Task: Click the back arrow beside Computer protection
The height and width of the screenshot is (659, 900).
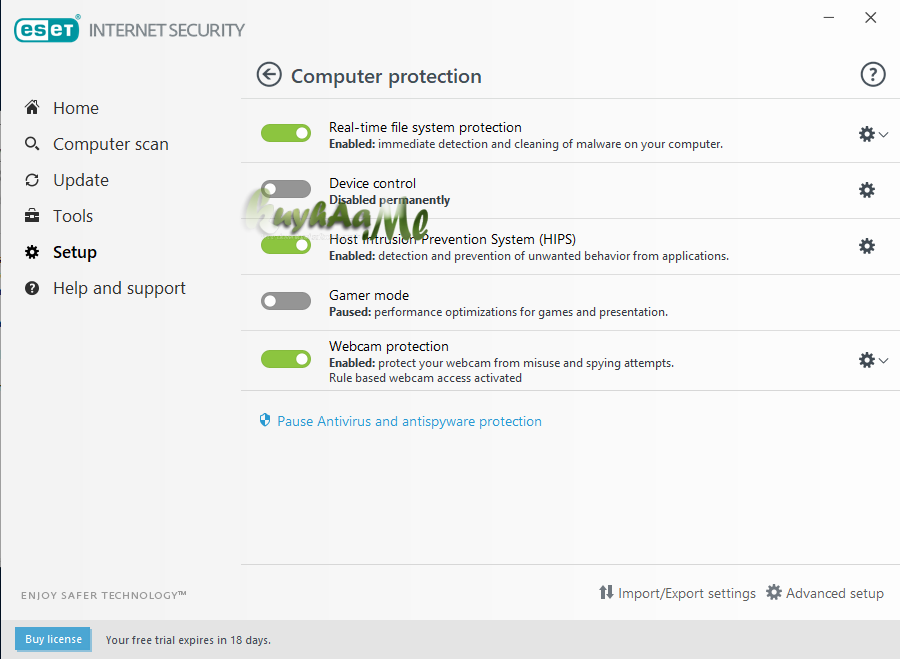Action: (x=269, y=75)
